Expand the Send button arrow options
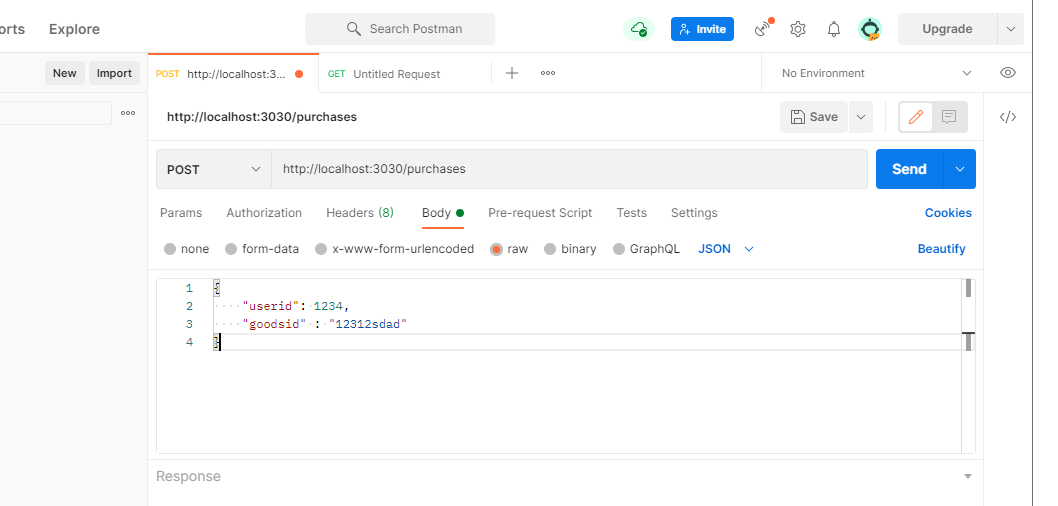Image resolution: width=1058 pixels, height=506 pixels. click(x=959, y=169)
